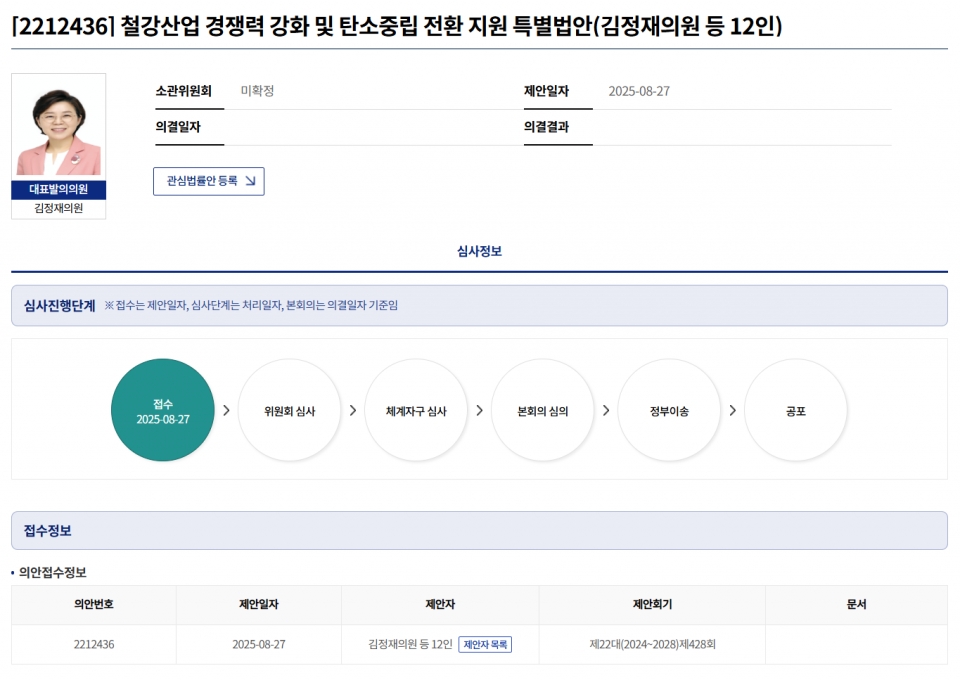Click the chevron between 정부이송 and 공포

(x=732, y=410)
